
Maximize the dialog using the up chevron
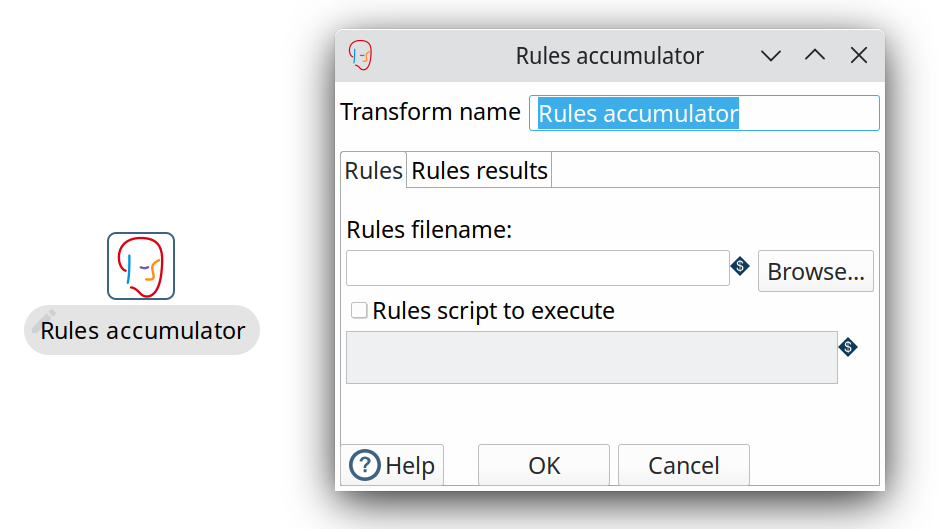[x=815, y=56]
